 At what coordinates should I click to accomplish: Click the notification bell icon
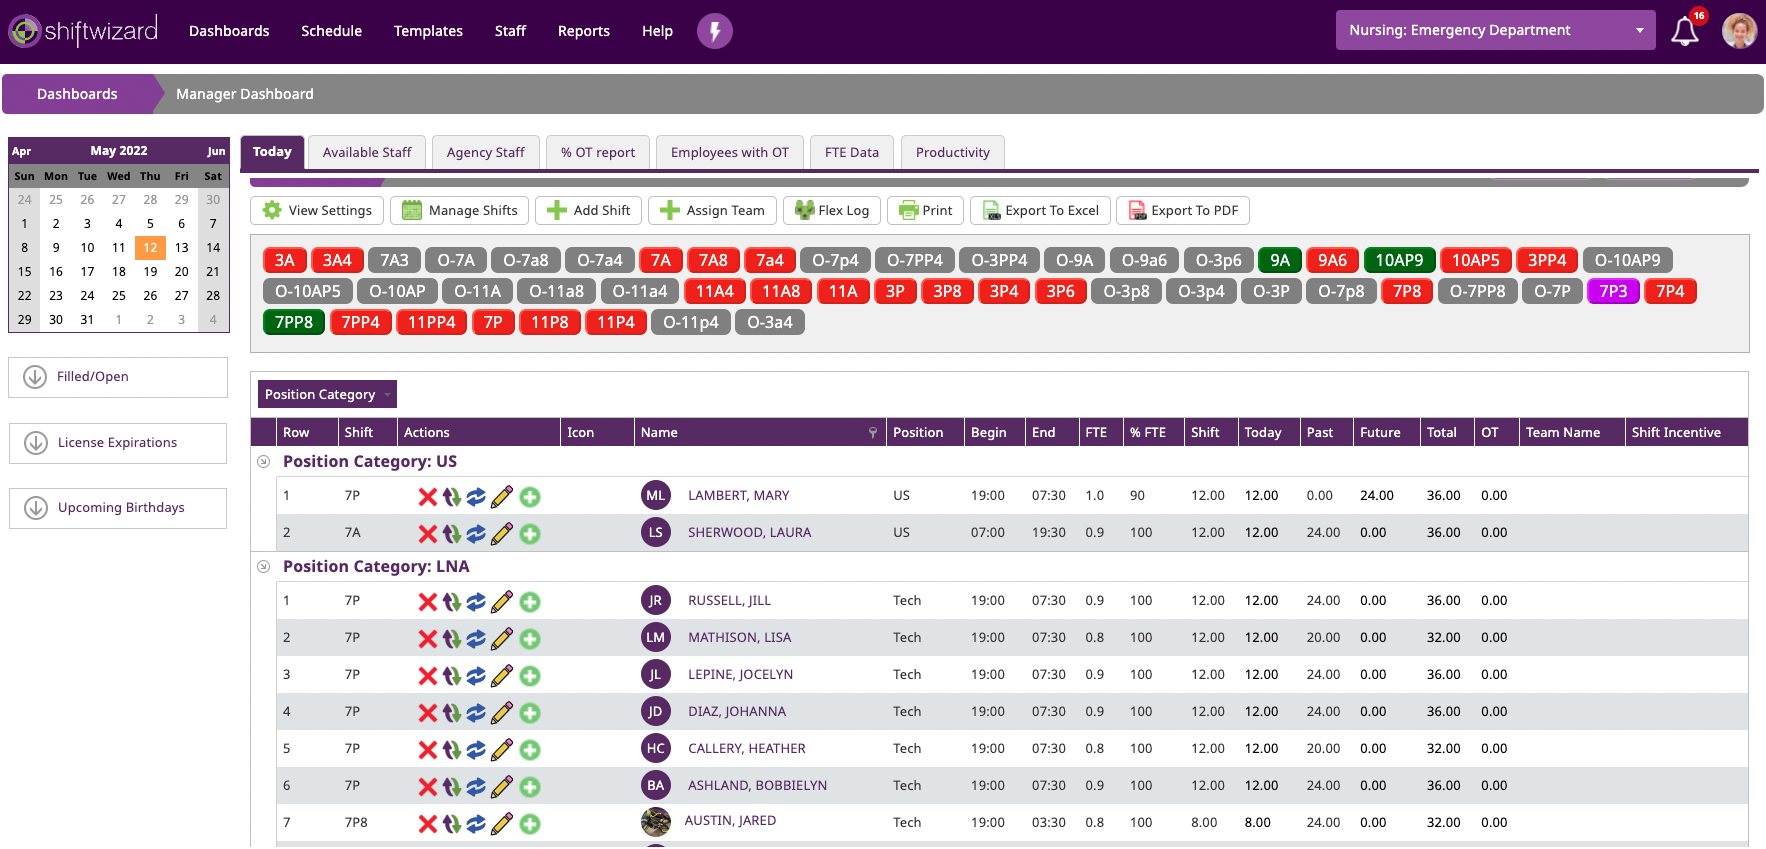click(x=1684, y=31)
